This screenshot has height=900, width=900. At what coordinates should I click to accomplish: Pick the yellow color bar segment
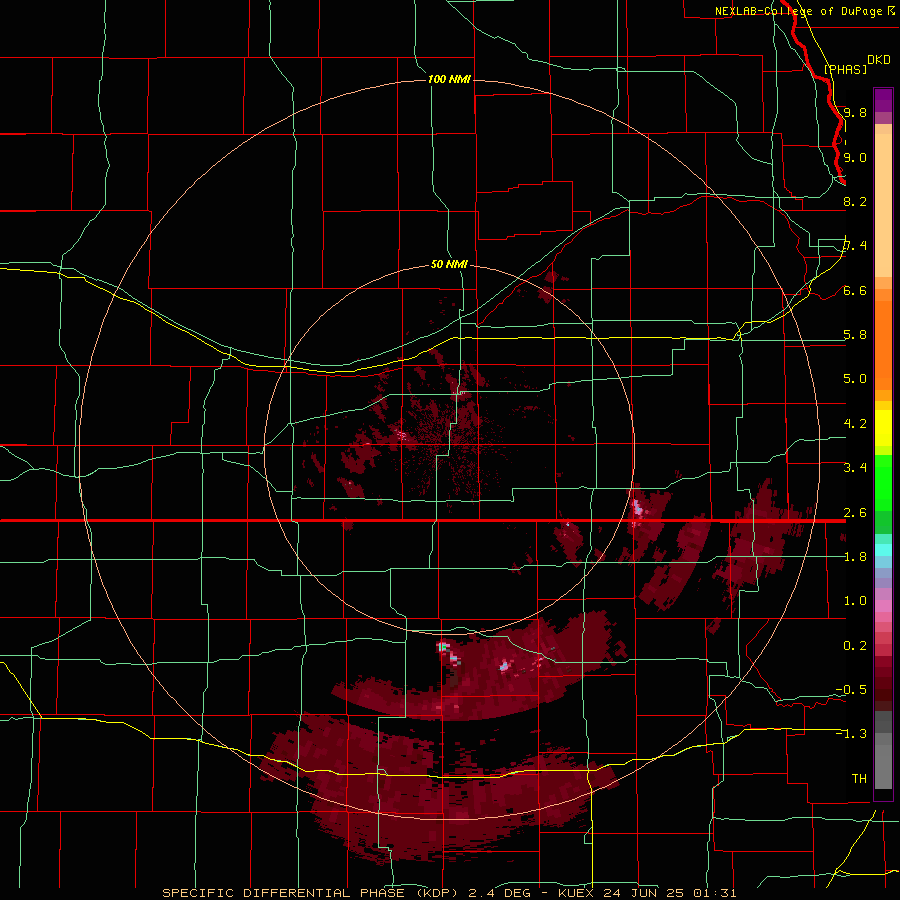883,428
